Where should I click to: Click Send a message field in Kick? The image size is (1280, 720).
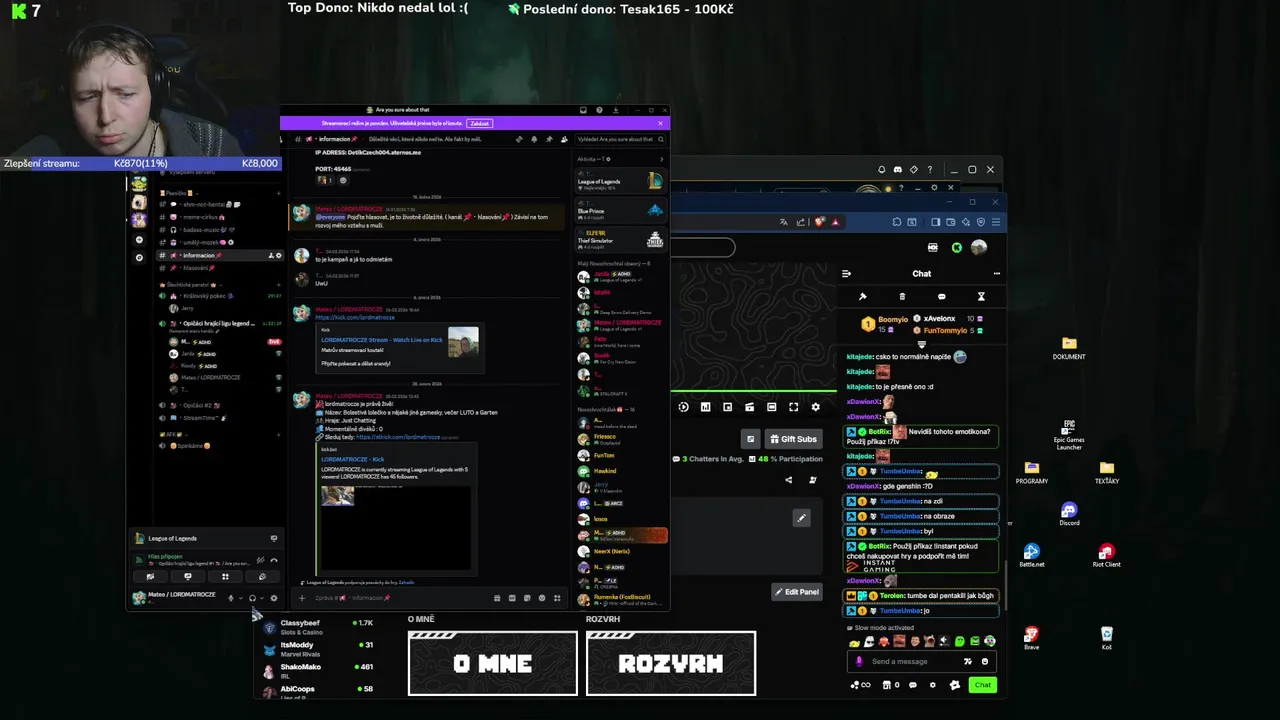click(x=921, y=661)
